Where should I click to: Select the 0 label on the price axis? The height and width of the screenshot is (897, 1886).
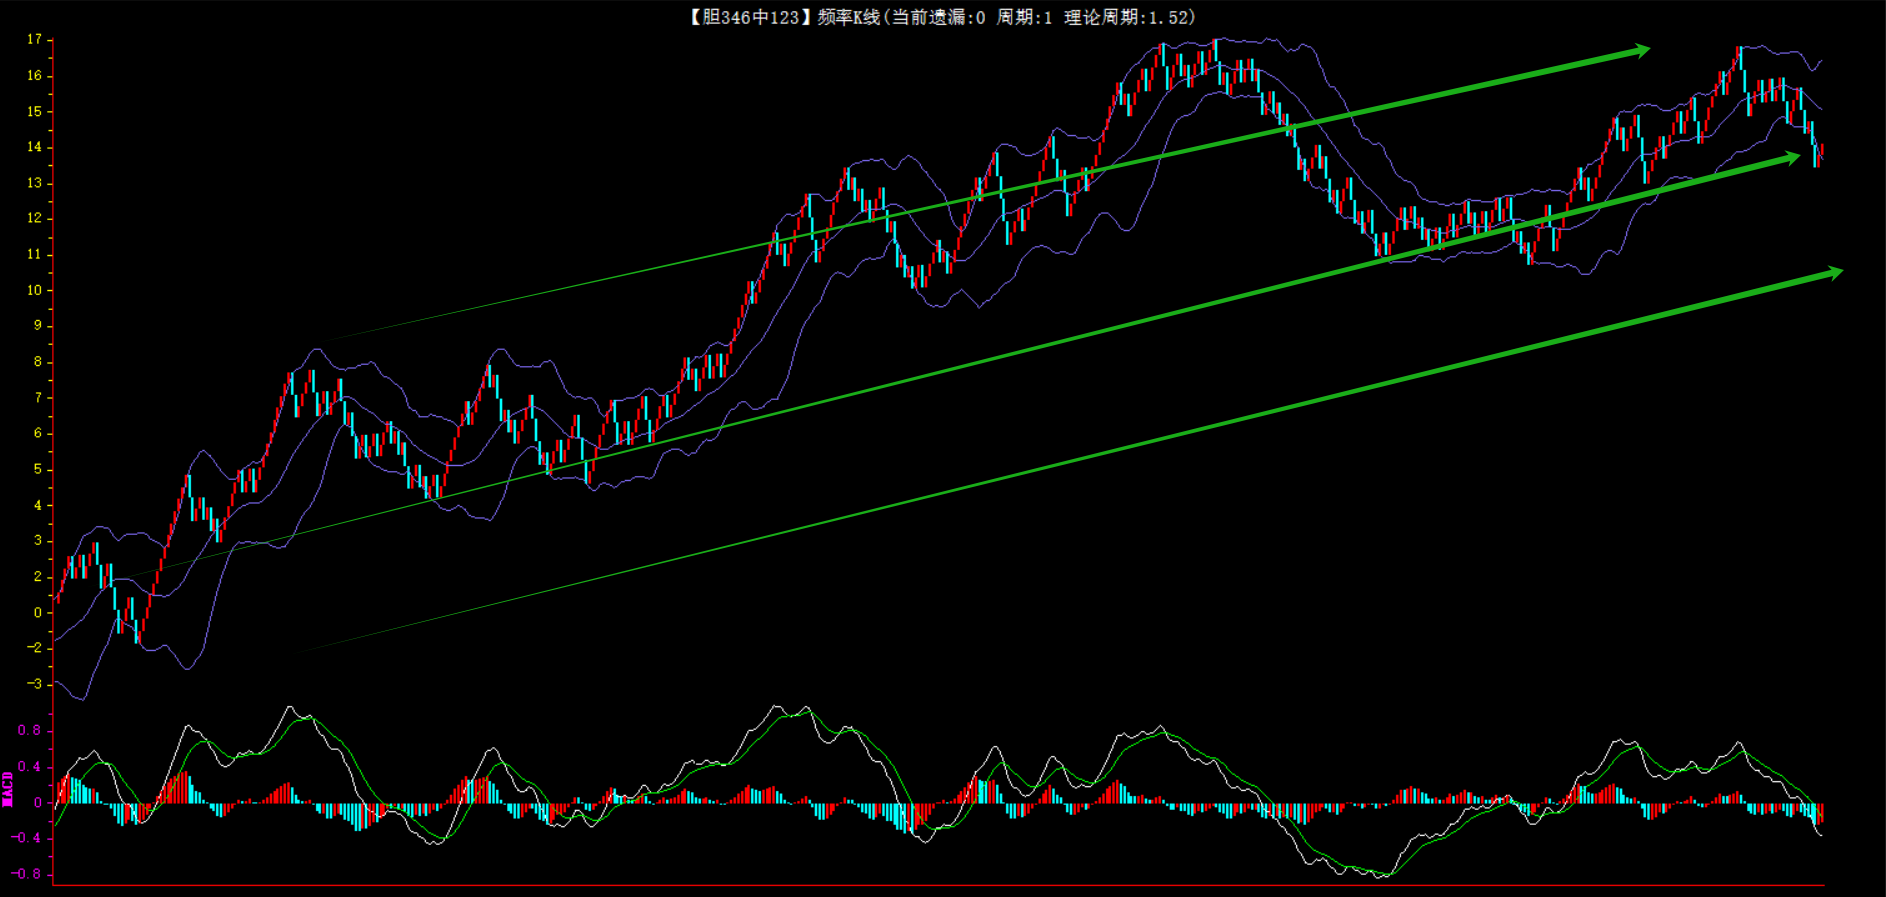tap(38, 612)
